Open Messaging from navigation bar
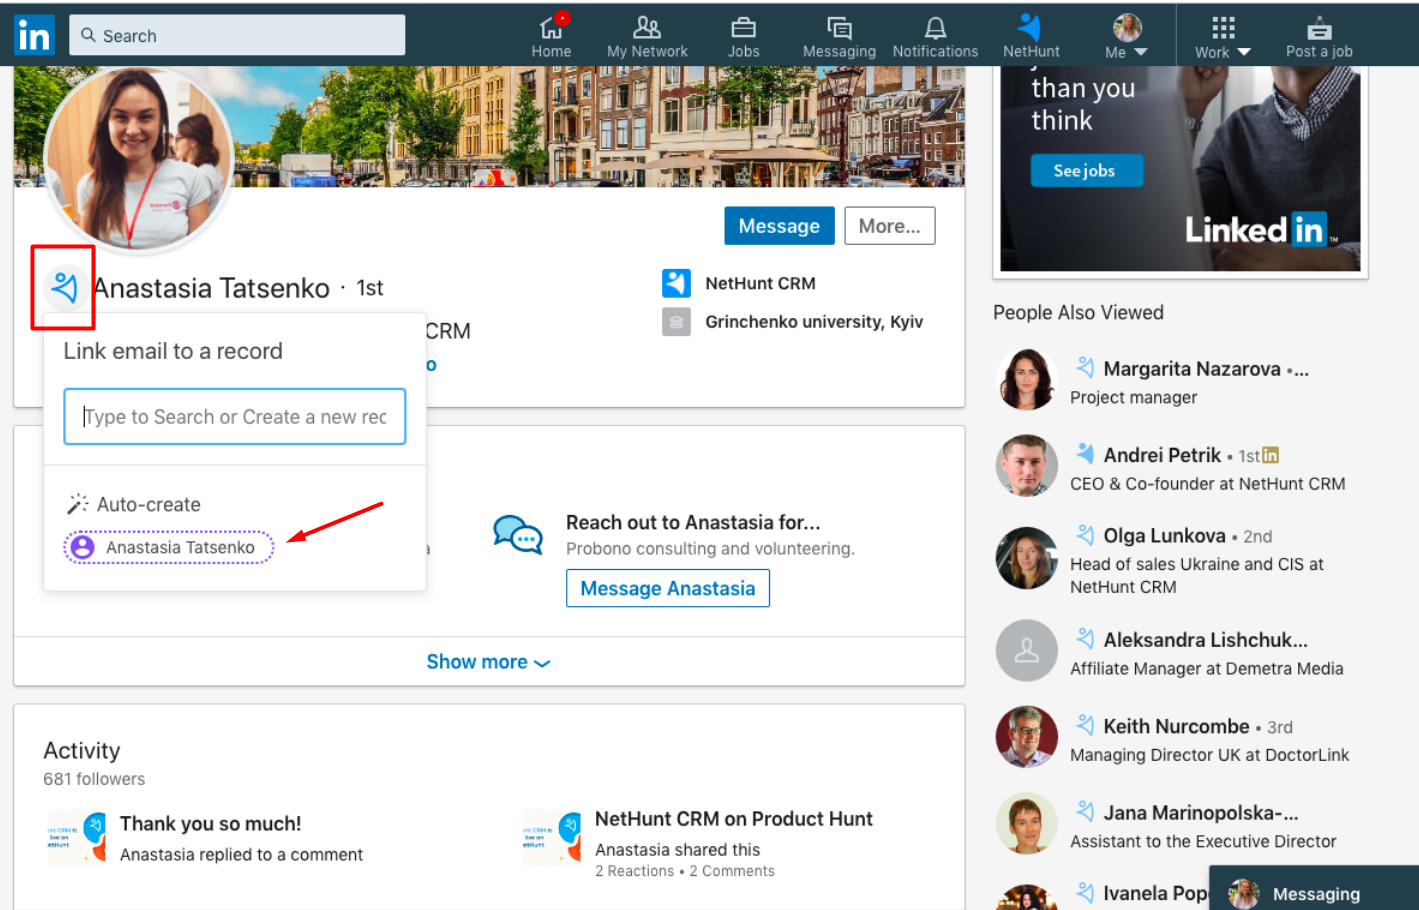Screen dimensions: 1419x910 click(839, 36)
